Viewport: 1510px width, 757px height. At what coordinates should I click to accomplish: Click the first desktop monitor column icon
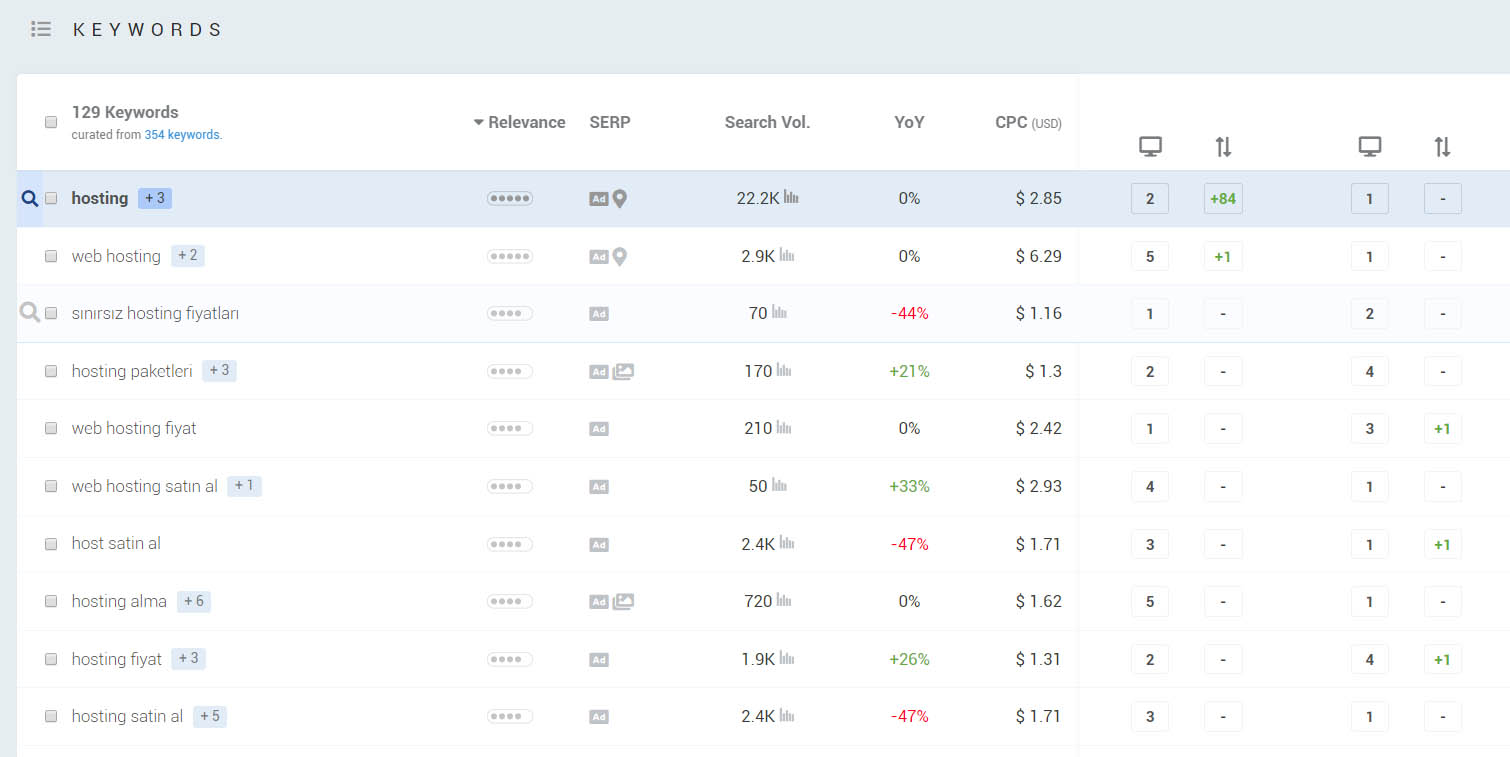click(1150, 147)
